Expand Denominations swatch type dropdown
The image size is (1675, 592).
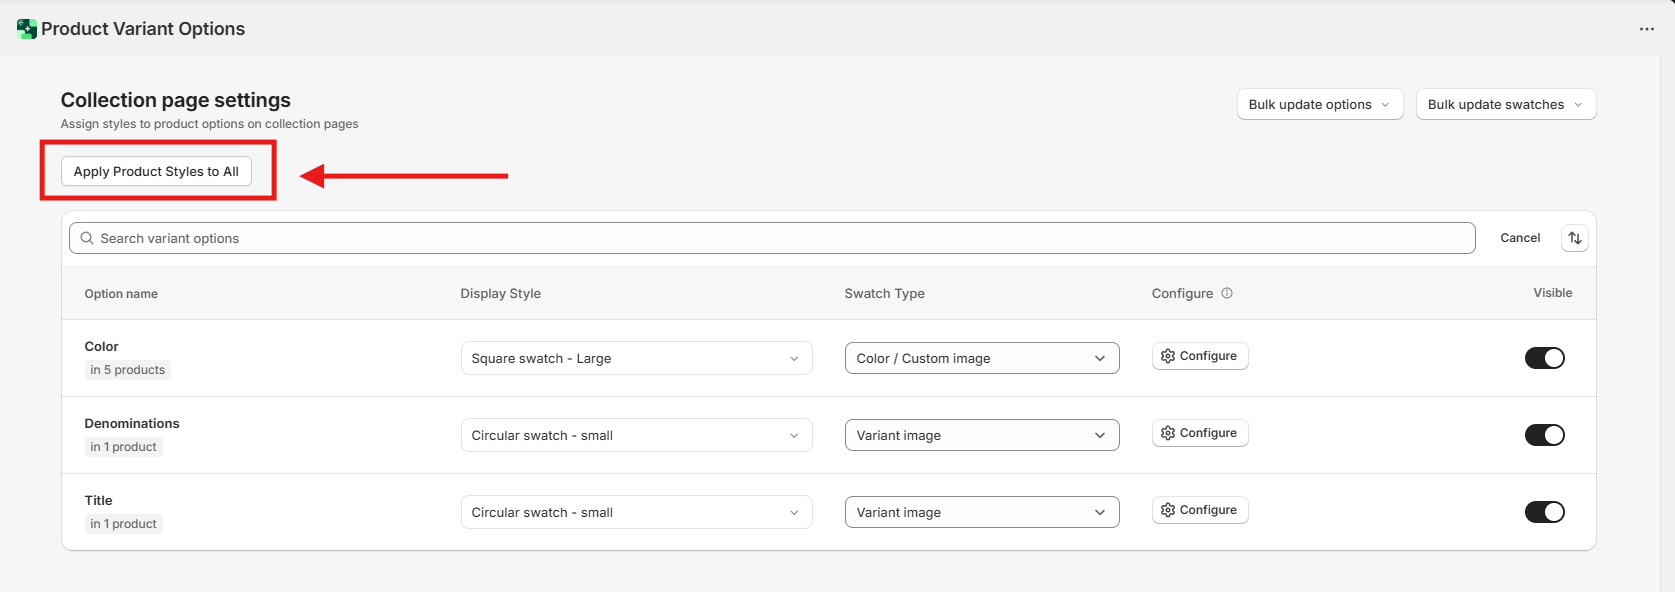981,435
